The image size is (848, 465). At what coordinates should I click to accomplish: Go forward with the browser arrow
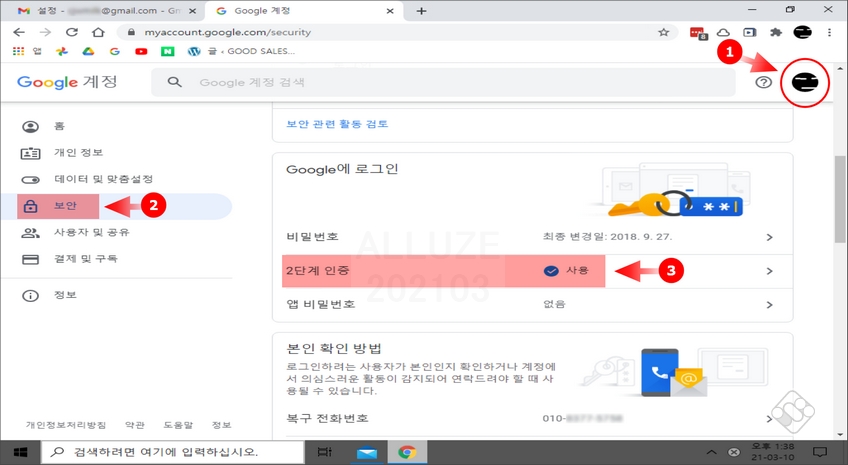pos(45,32)
